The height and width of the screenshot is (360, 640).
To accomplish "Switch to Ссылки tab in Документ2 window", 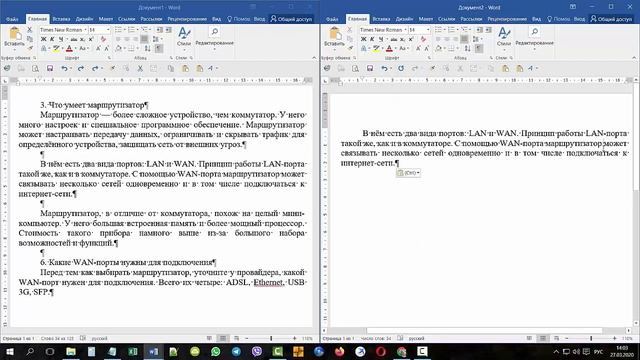I will [447, 19].
